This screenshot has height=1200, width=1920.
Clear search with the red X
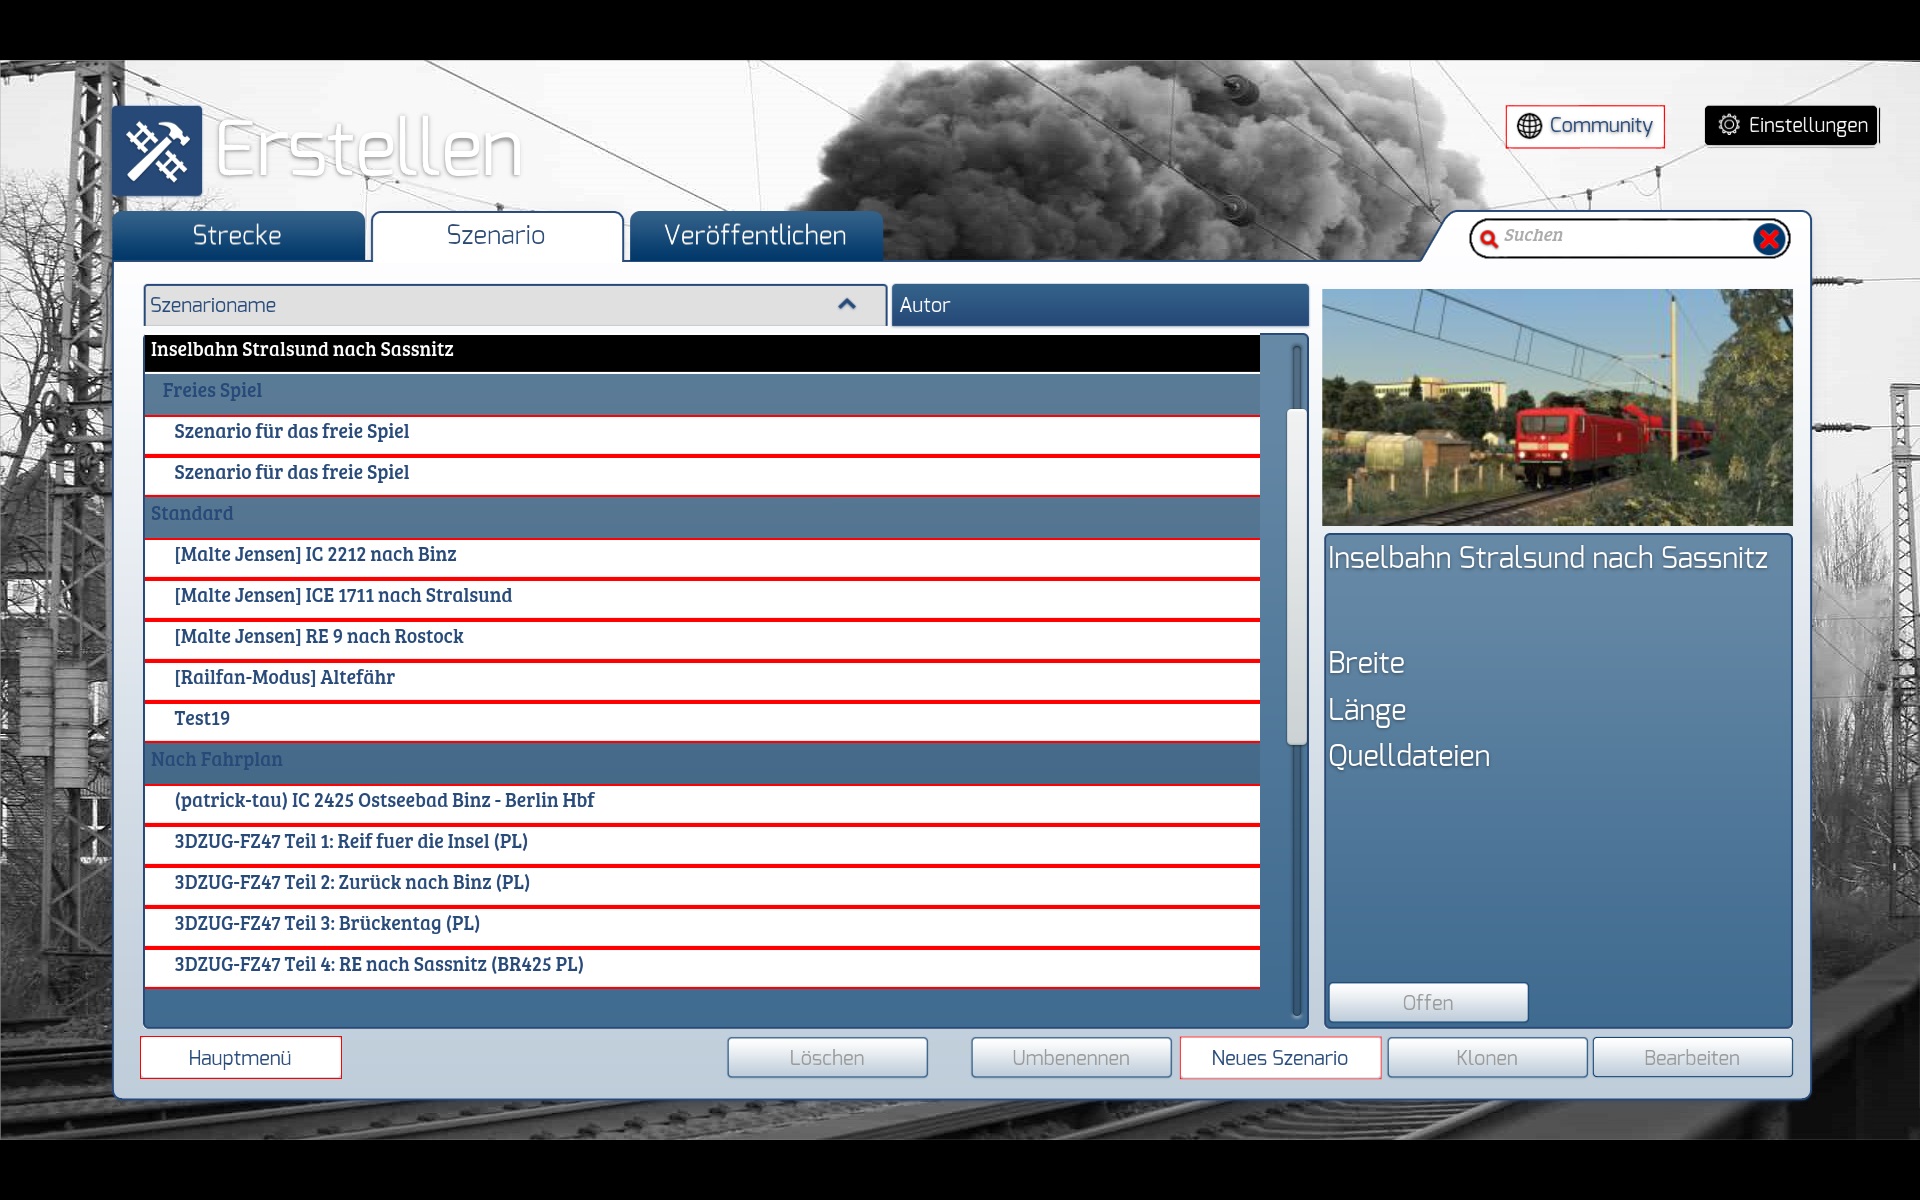[1768, 239]
